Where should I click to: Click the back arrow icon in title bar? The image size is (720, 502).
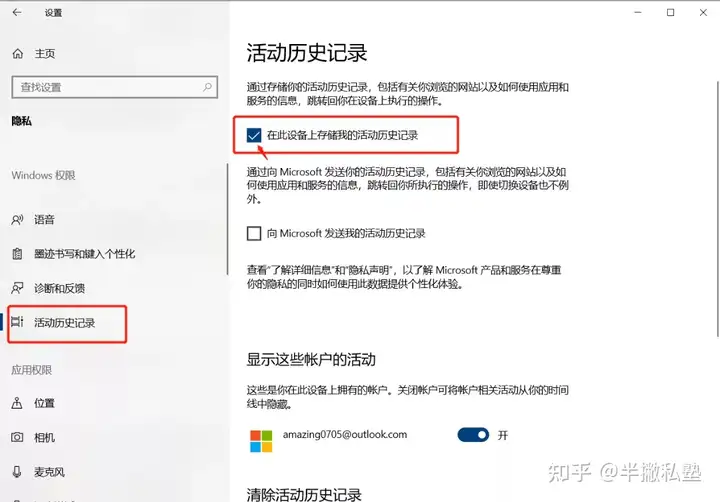click(x=17, y=12)
